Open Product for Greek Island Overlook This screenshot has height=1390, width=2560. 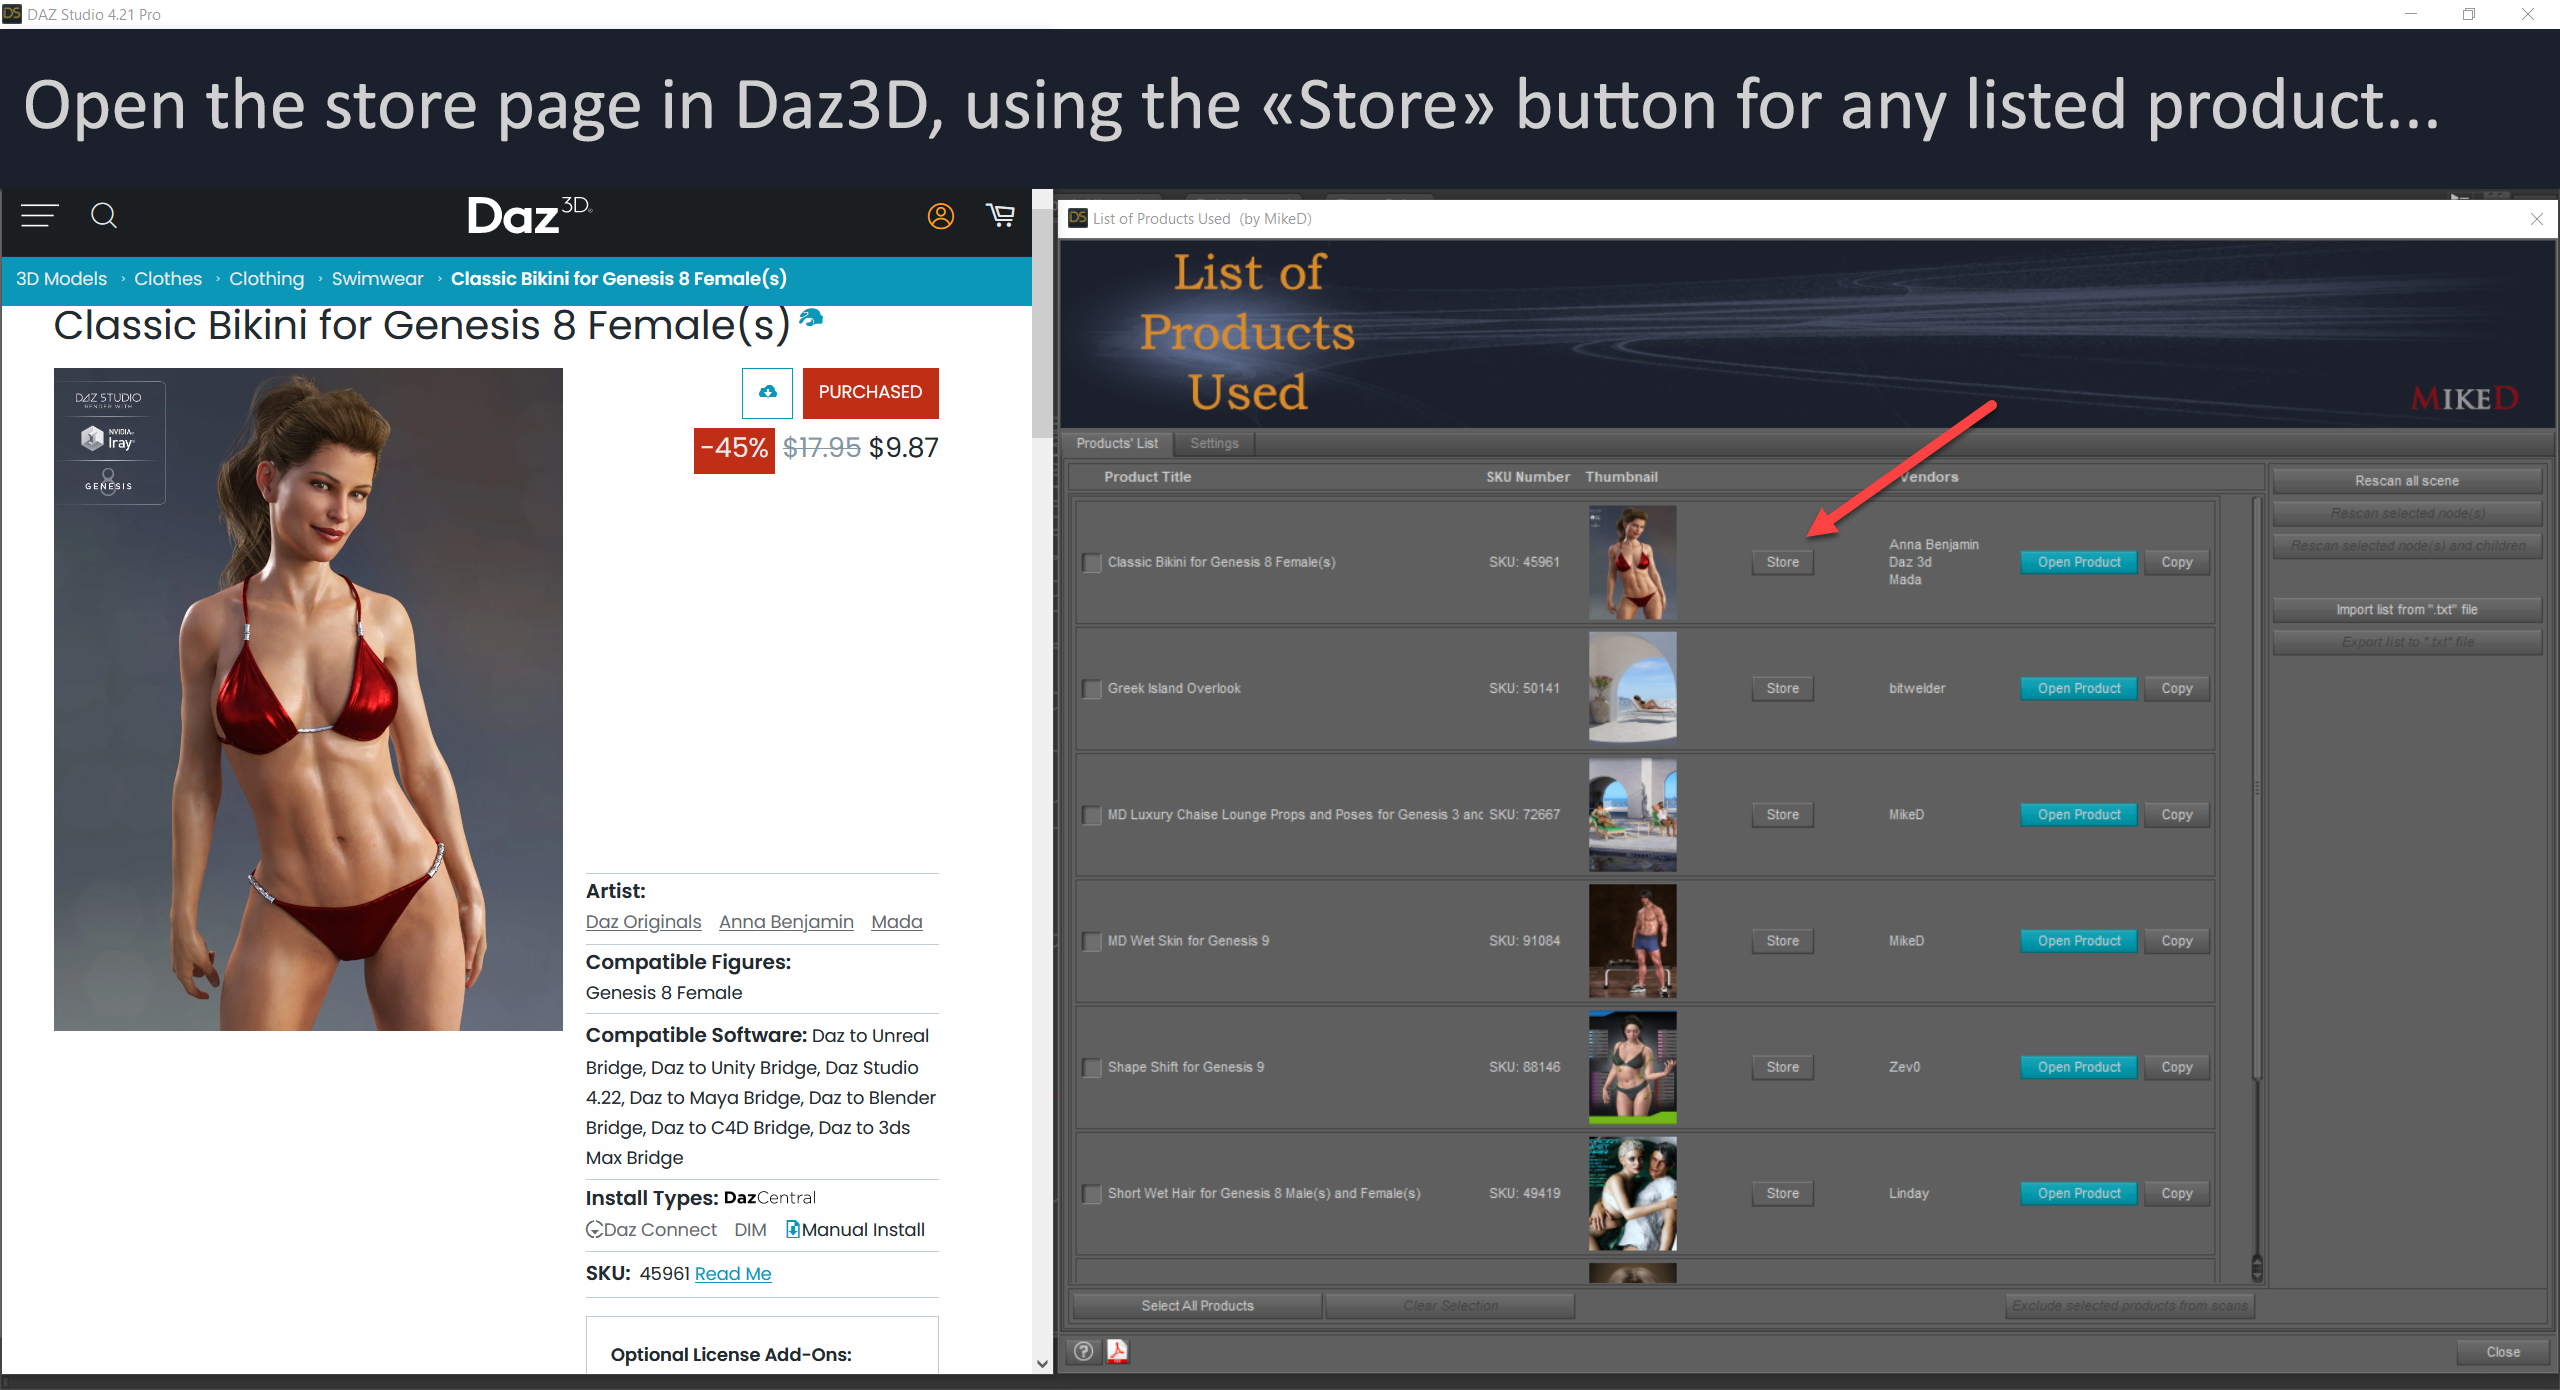2078,688
